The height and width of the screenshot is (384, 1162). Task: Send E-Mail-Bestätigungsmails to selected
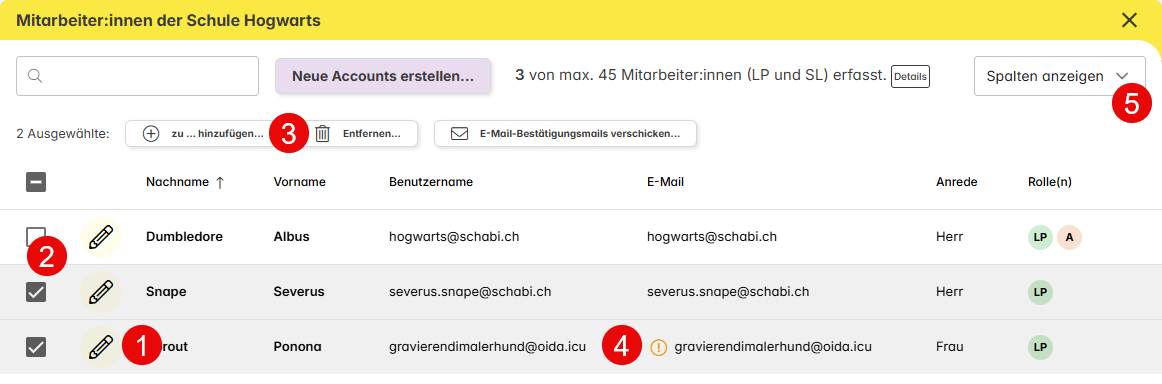point(565,134)
